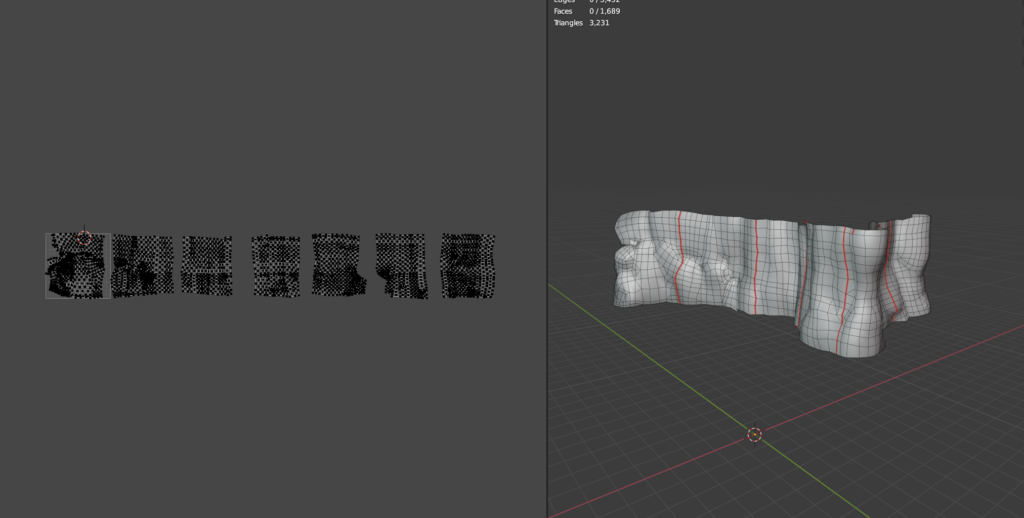Click the 'Triangles' statistics label
1024x518 pixels.
point(568,23)
